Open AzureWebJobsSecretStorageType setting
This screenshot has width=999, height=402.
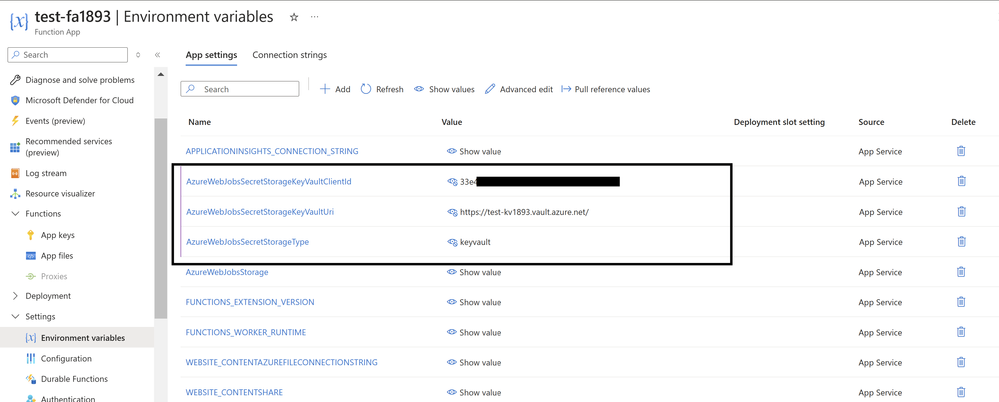[x=247, y=242]
